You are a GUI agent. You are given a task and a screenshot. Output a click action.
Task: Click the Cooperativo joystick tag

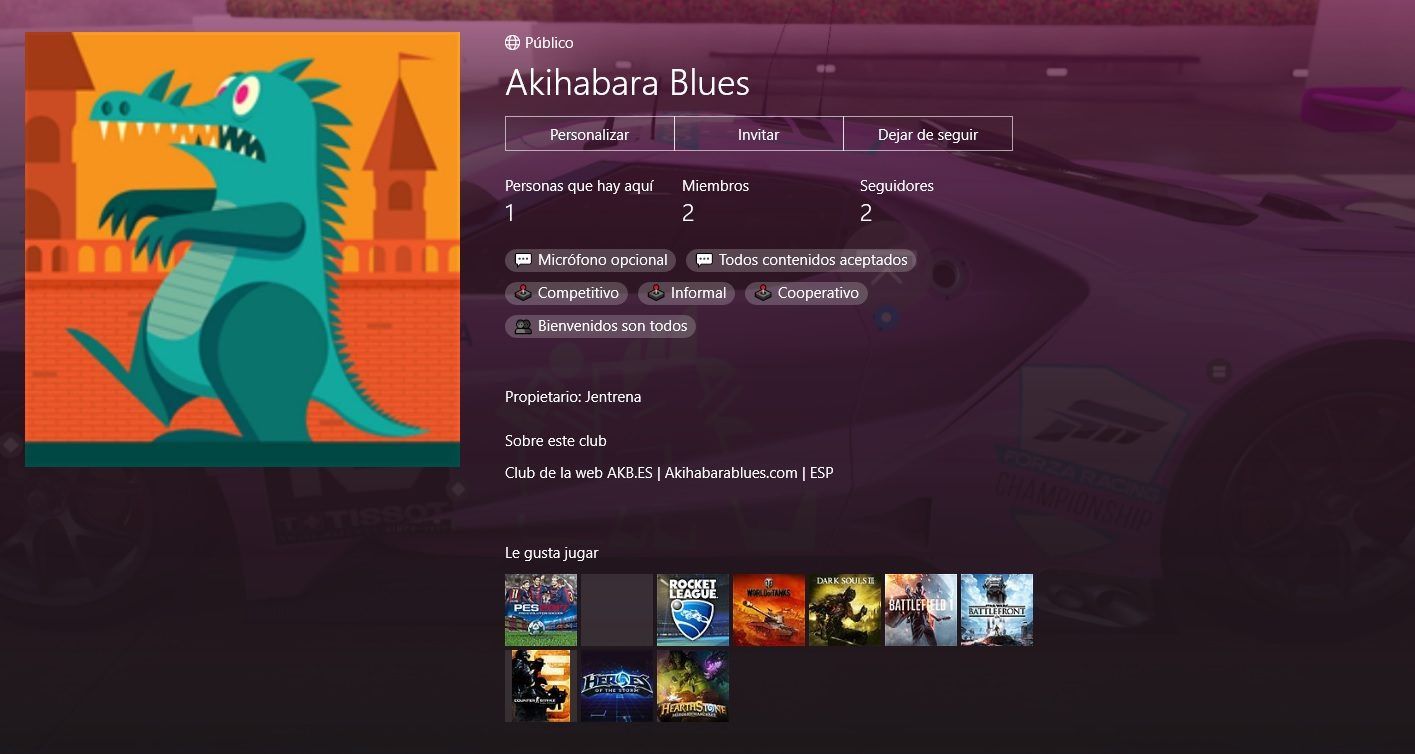pos(807,293)
